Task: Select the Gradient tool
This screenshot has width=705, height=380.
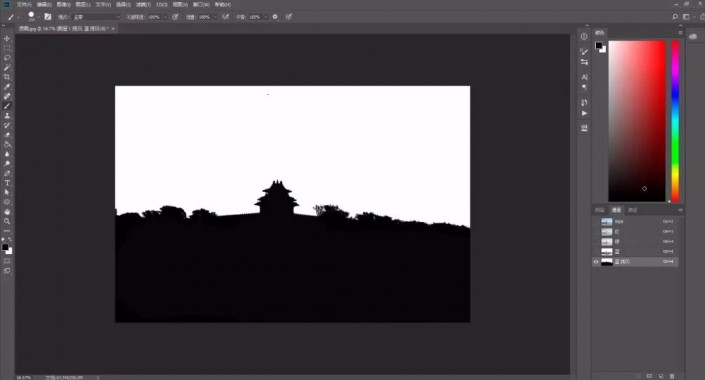Action: (x=7, y=144)
